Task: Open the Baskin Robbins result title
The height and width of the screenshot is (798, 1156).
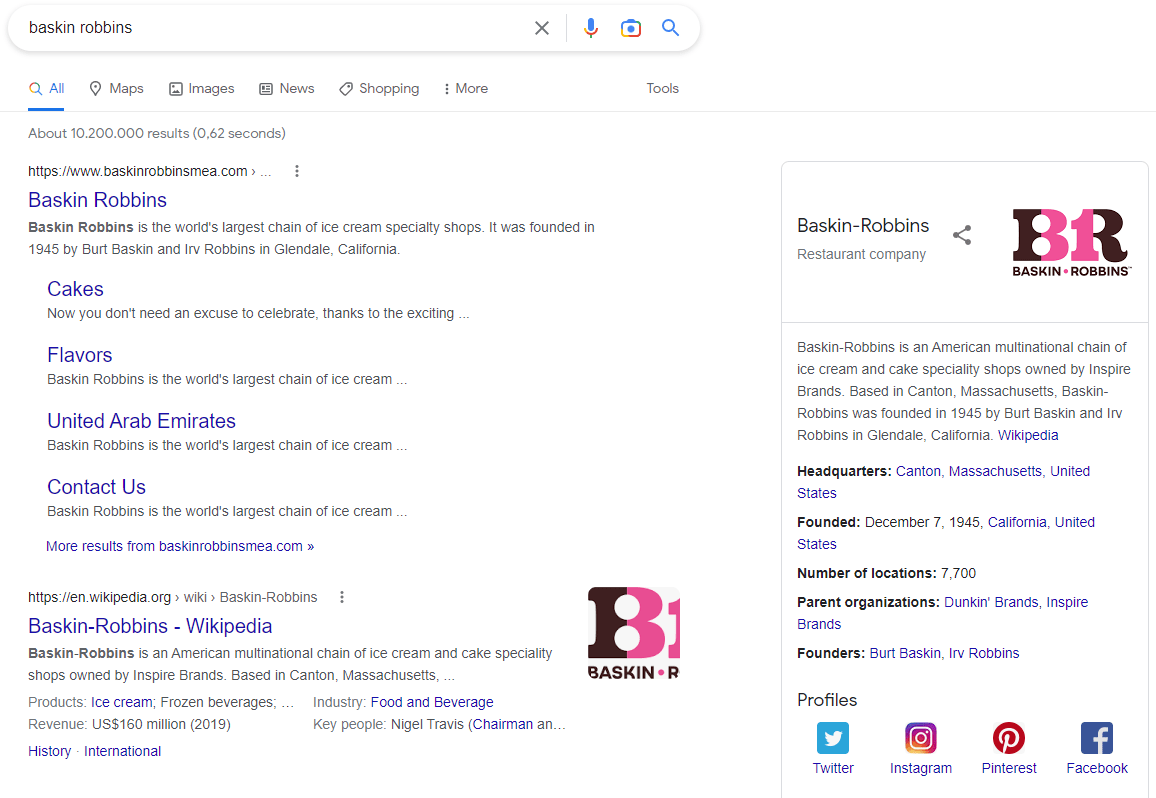Action: [97, 200]
